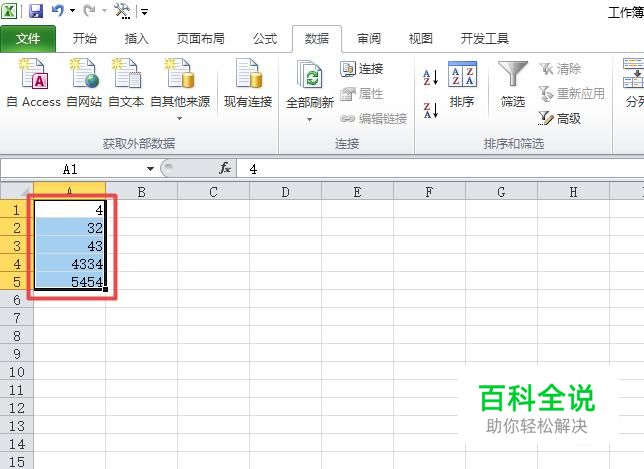Viewport: 644px width, 469px height.
Task: Switch to the 开始 (Home) tab
Action: click(85, 39)
